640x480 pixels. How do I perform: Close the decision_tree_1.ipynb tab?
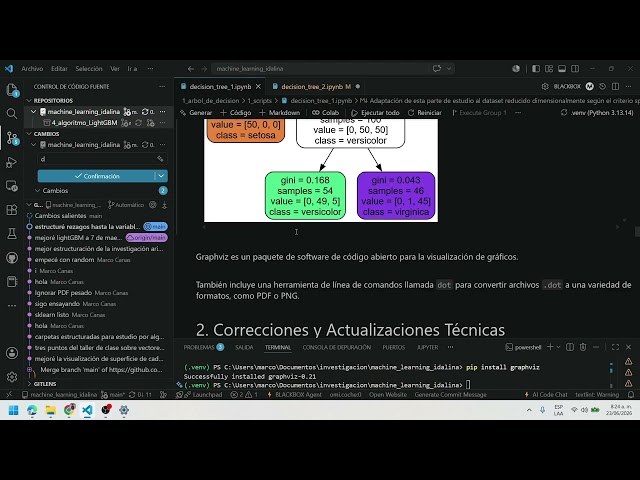(x=258, y=87)
